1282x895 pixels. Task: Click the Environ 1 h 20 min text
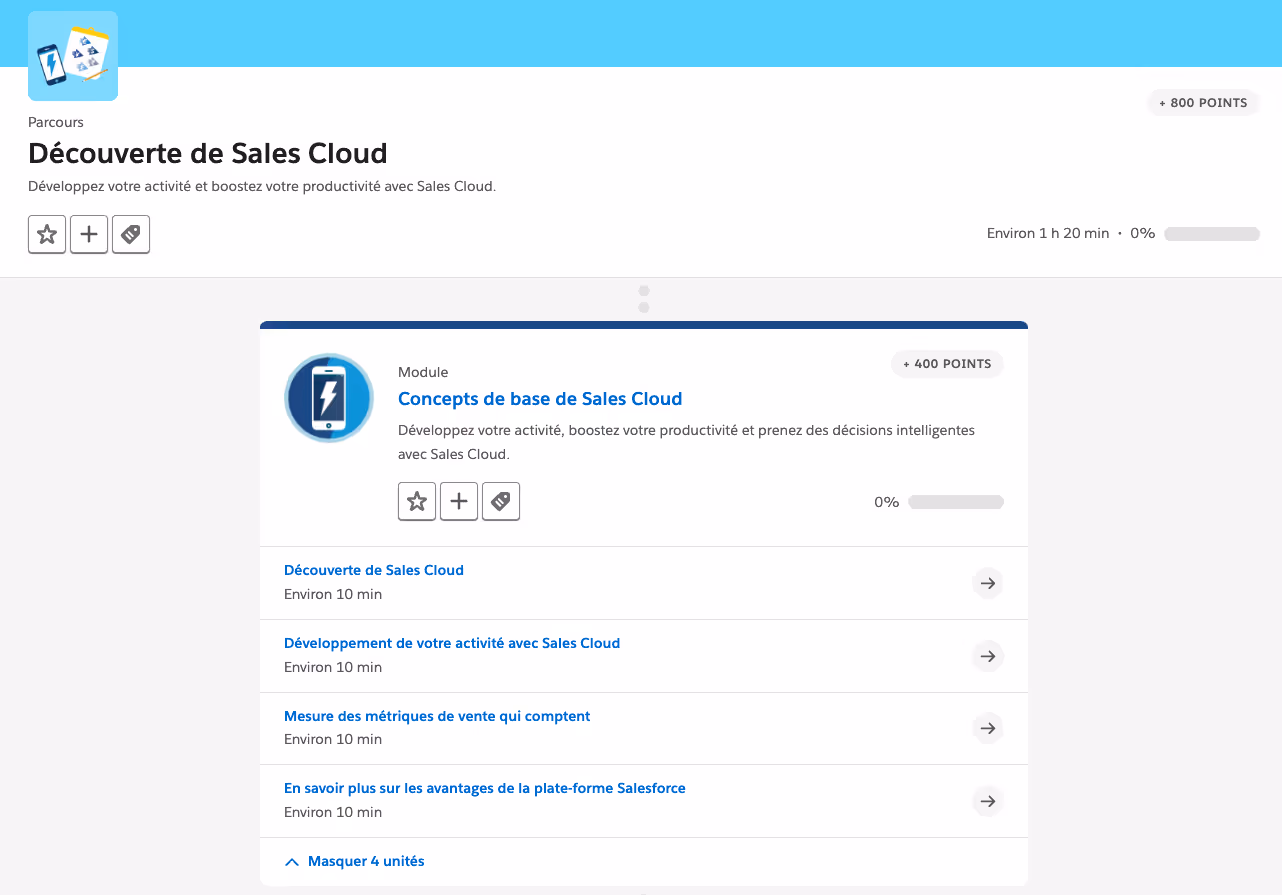pos(1048,233)
